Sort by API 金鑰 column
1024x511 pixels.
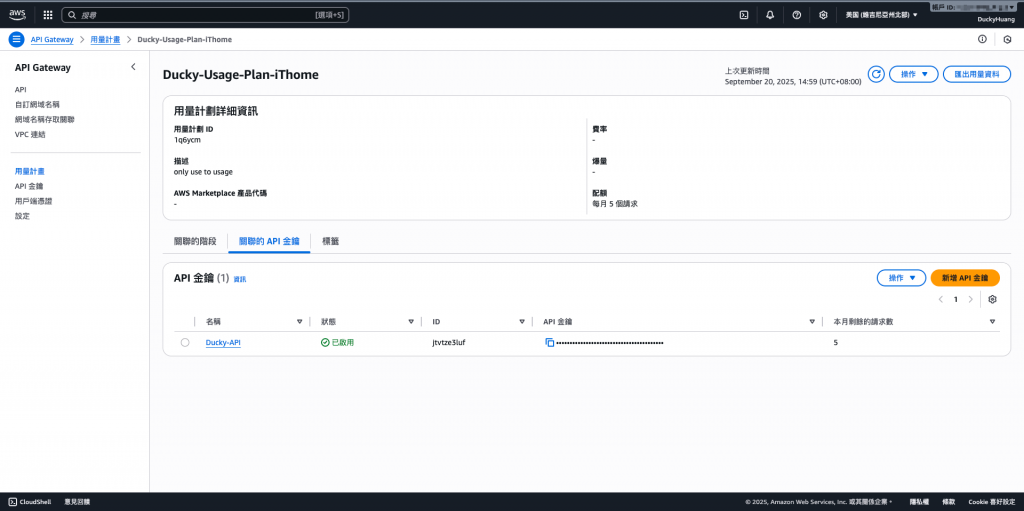pos(812,321)
